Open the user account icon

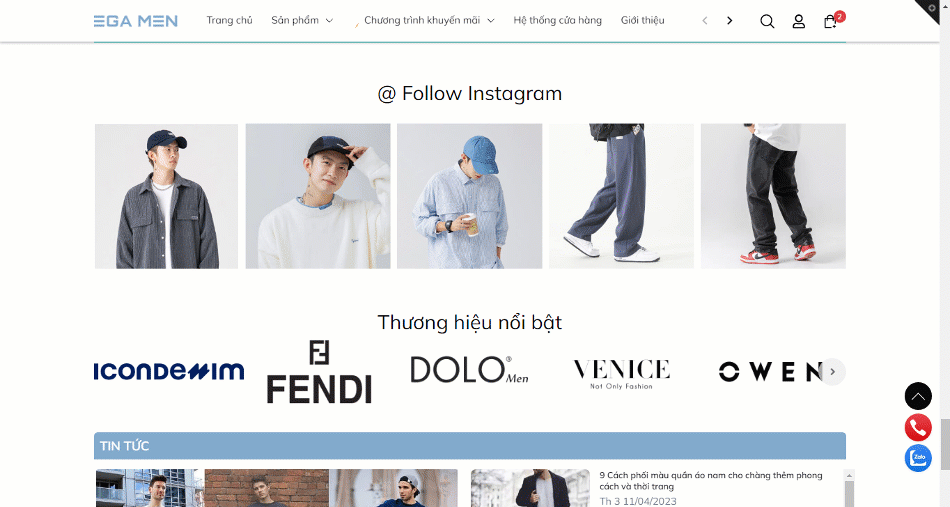click(x=799, y=21)
